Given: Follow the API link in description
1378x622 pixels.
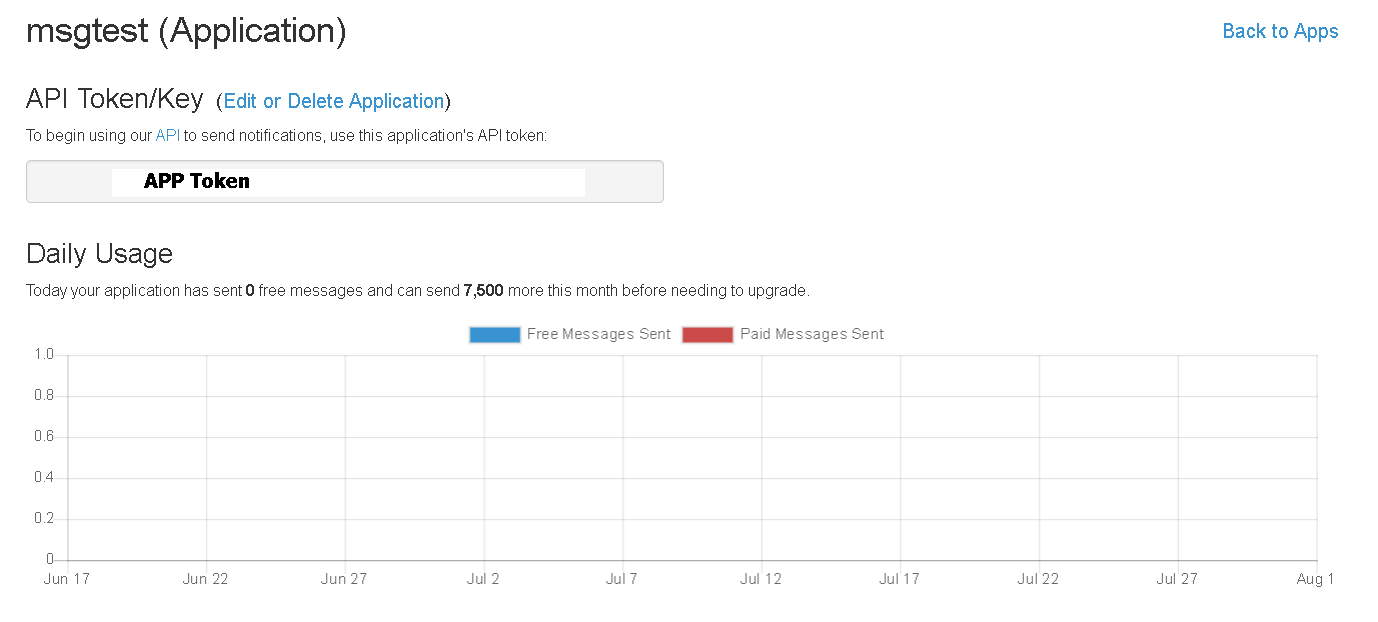Looking at the screenshot, I should coord(167,135).
